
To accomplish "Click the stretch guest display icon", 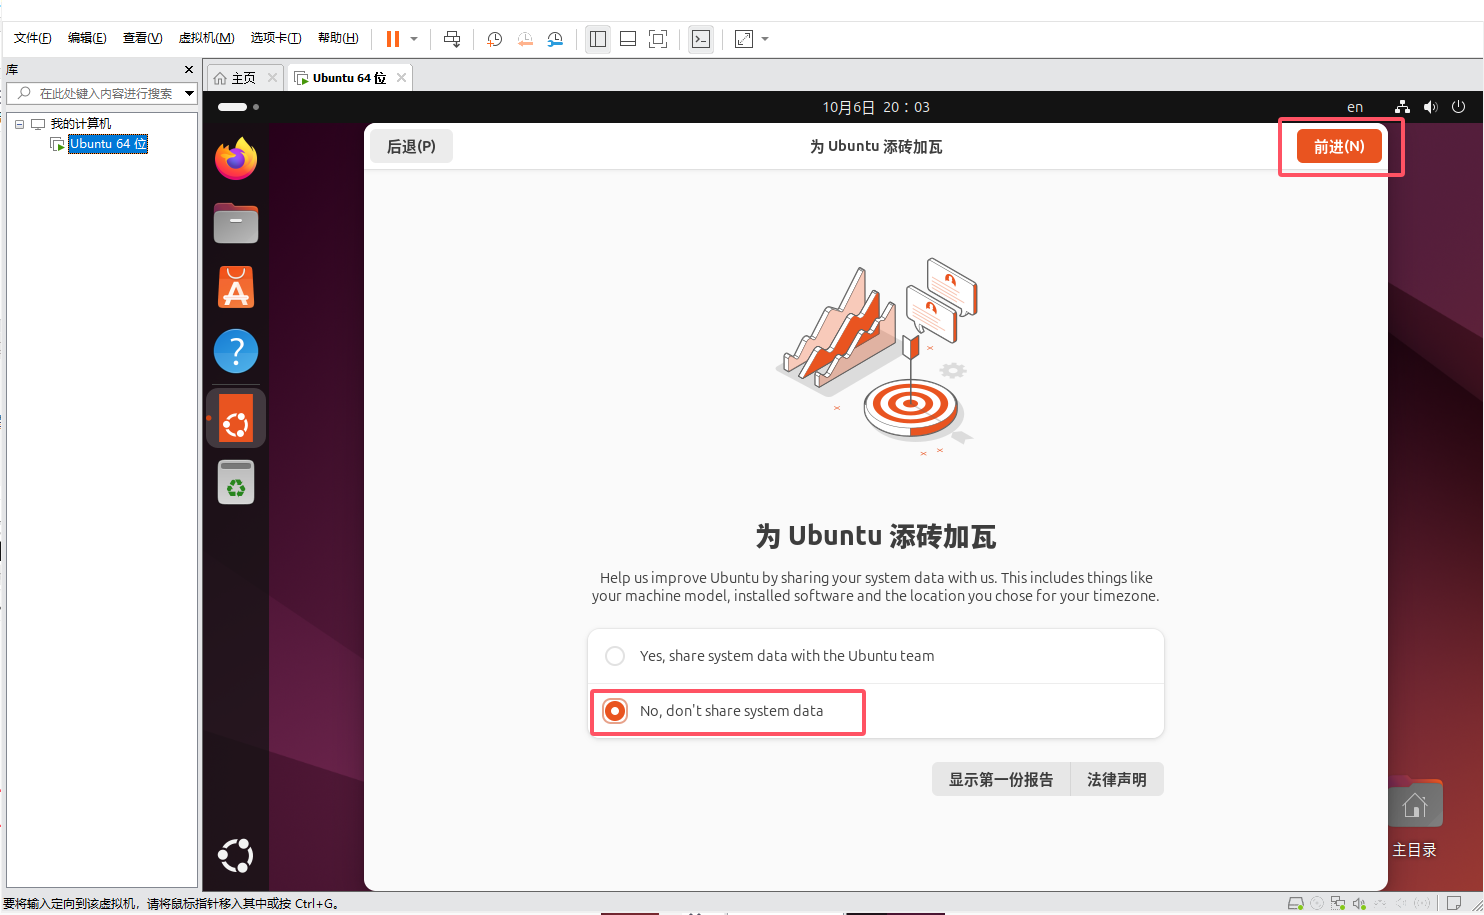I will click(744, 39).
